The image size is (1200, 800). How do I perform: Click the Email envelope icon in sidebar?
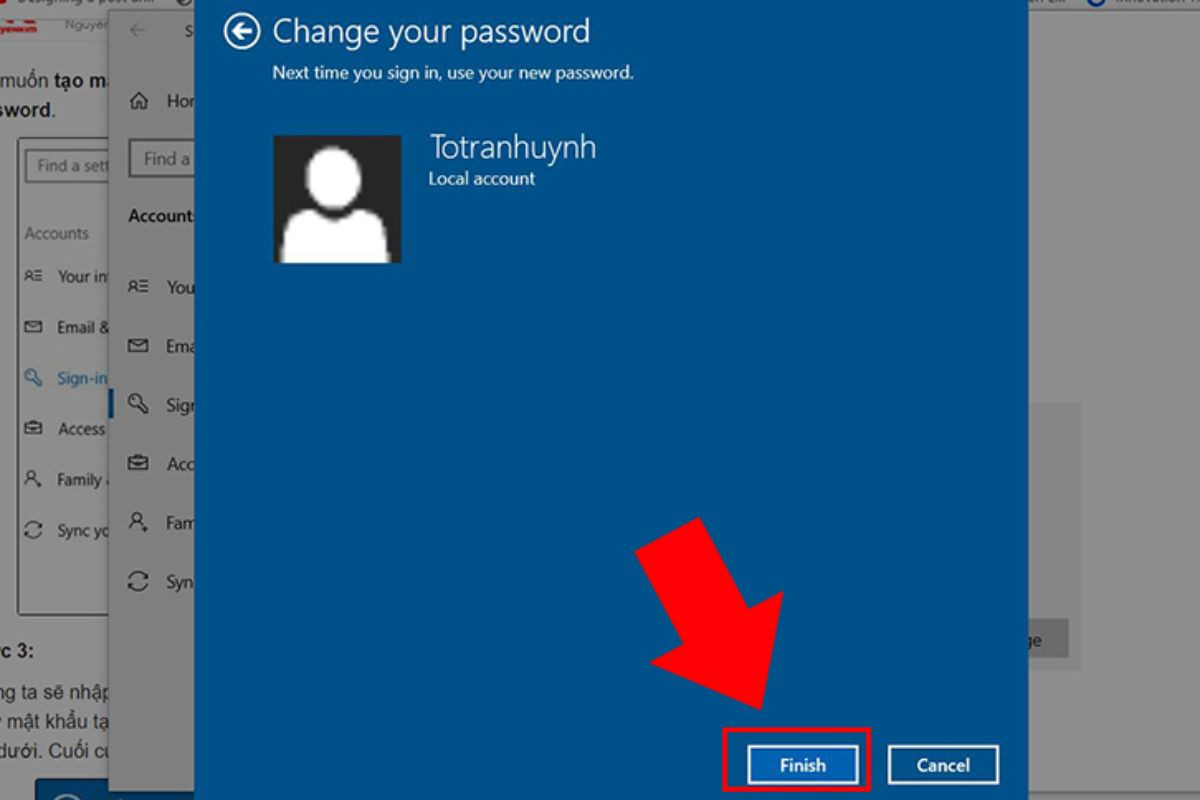[138, 346]
